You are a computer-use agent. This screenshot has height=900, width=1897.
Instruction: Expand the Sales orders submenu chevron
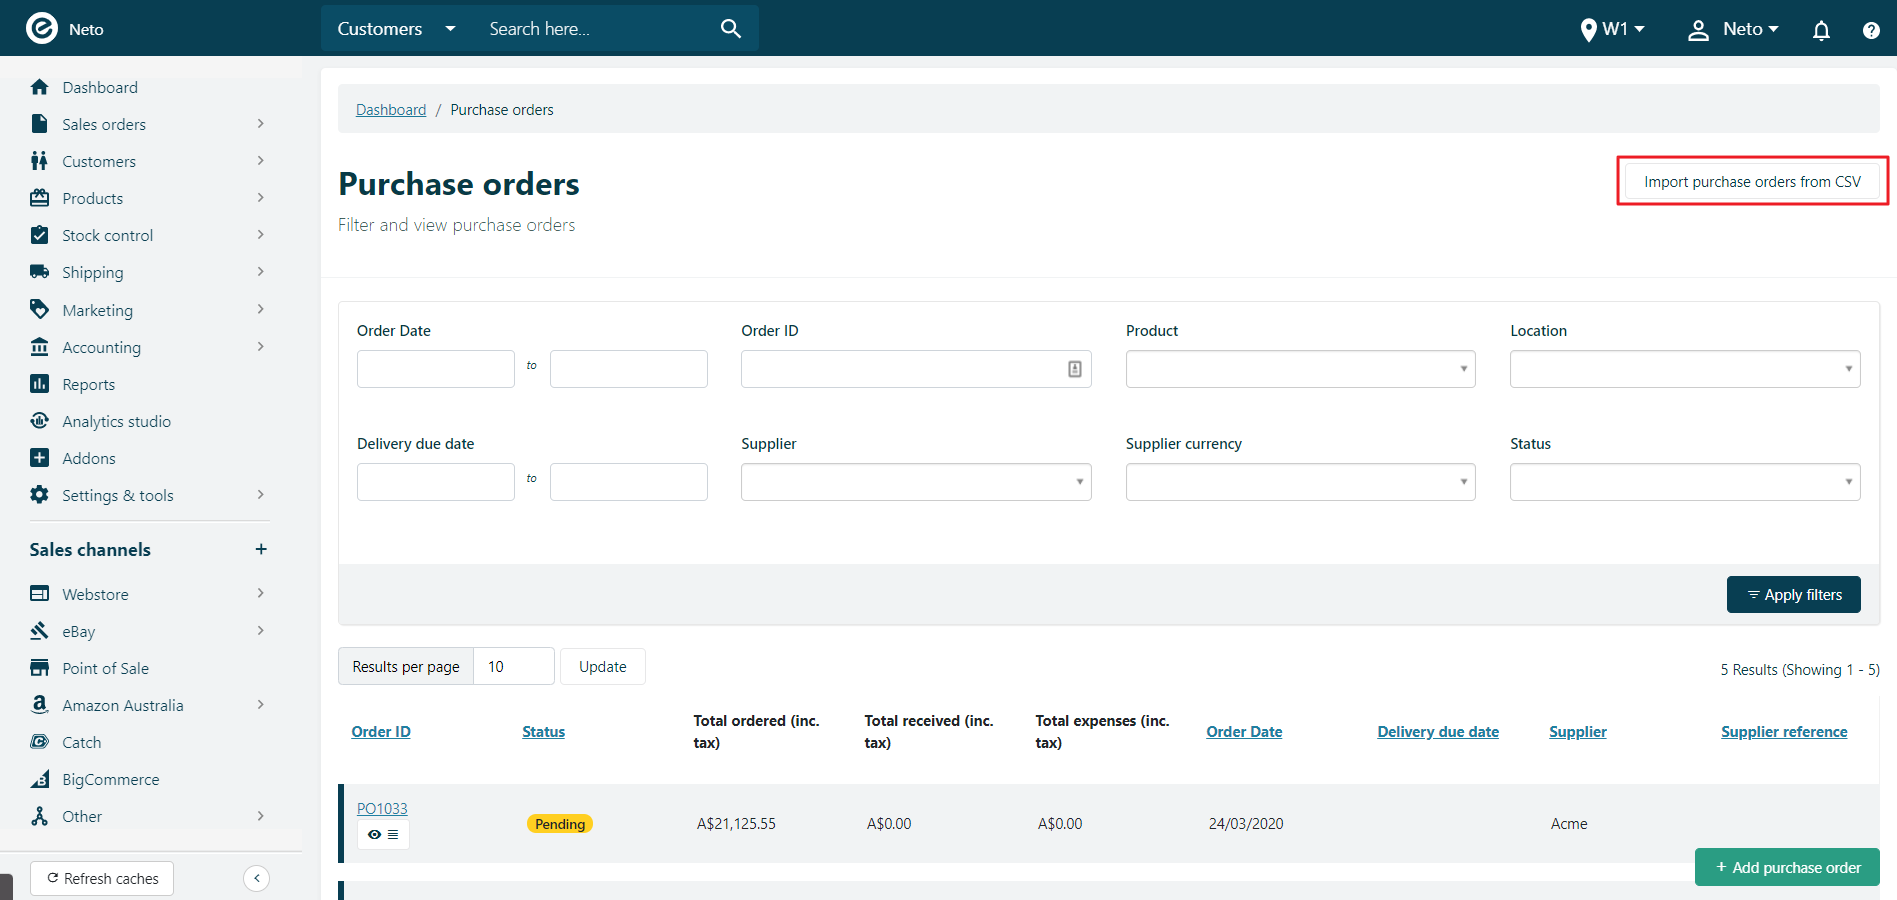point(261,124)
